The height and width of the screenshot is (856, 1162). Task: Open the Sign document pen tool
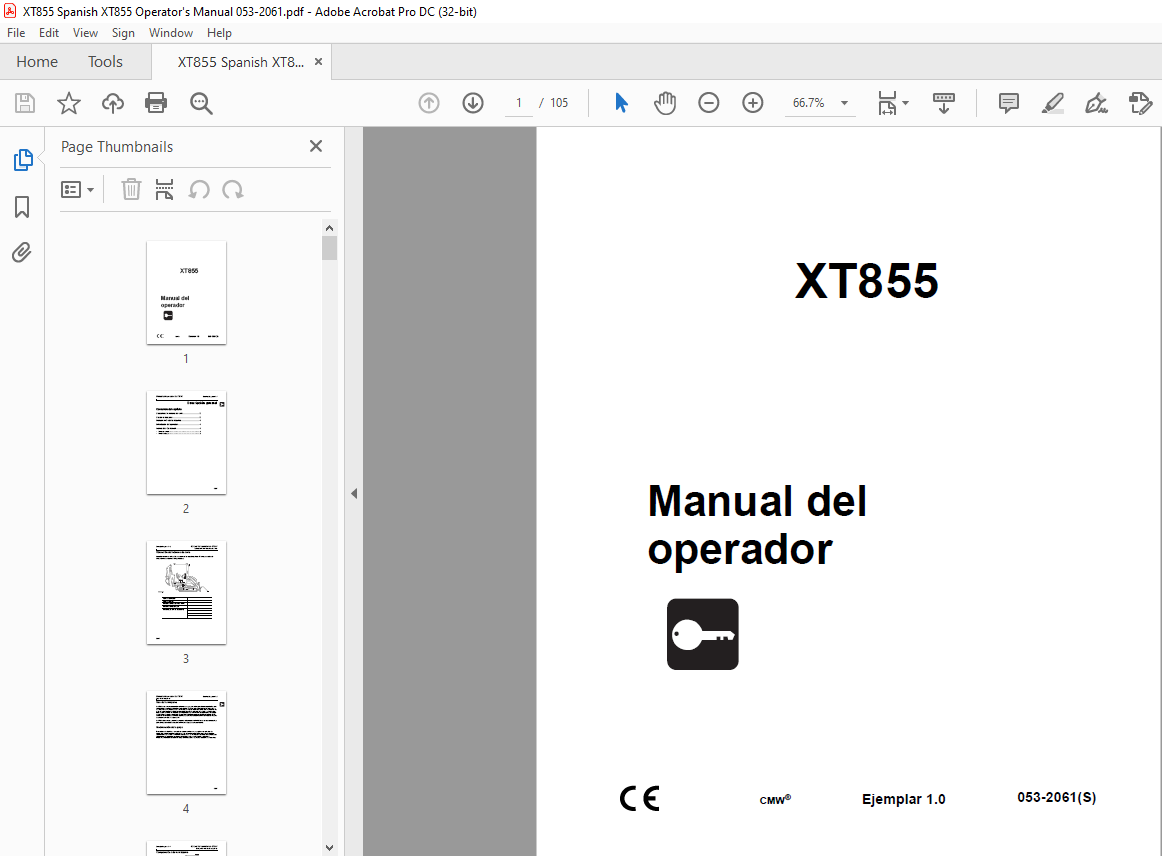tap(1096, 103)
